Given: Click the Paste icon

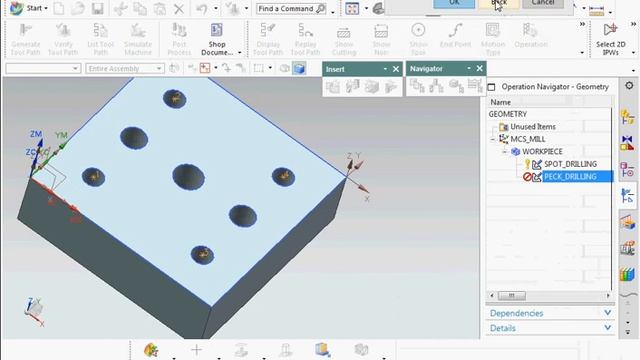Looking at the screenshot, I should click(160, 8).
